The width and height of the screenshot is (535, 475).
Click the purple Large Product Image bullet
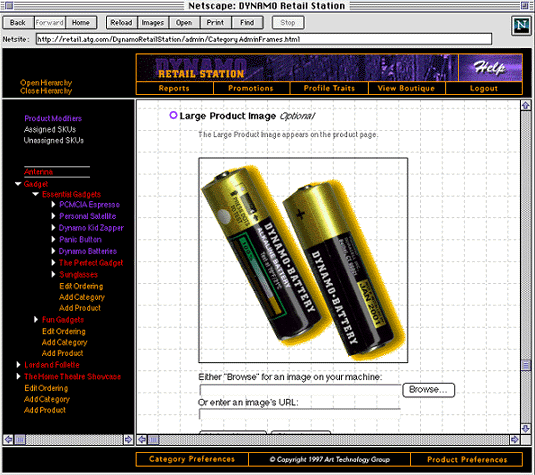[x=173, y=115]
